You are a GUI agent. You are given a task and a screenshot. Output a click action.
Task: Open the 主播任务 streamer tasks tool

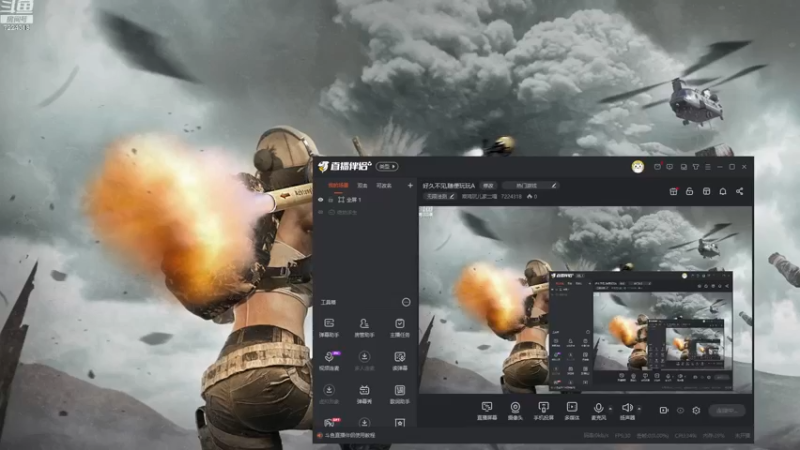click(399, 328)
